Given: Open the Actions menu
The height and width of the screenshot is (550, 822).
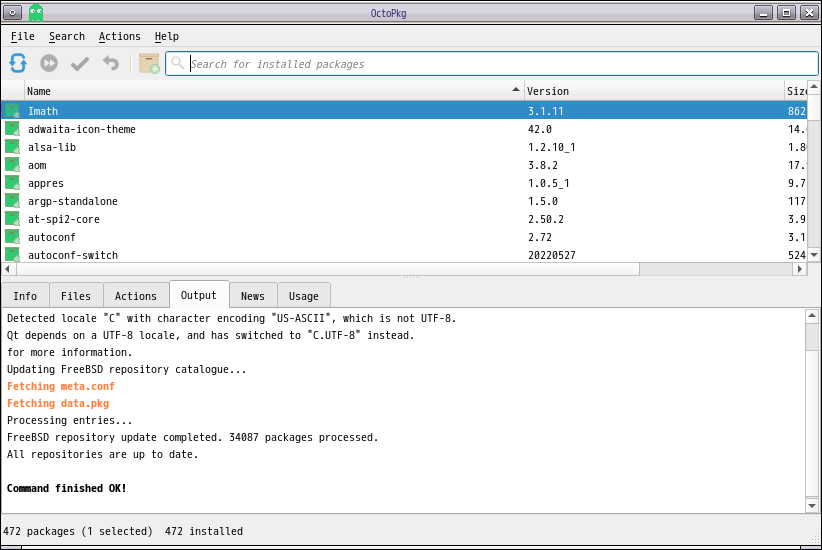Looking at the screenshot, I should pyautogui.click(x=120, y=36).
